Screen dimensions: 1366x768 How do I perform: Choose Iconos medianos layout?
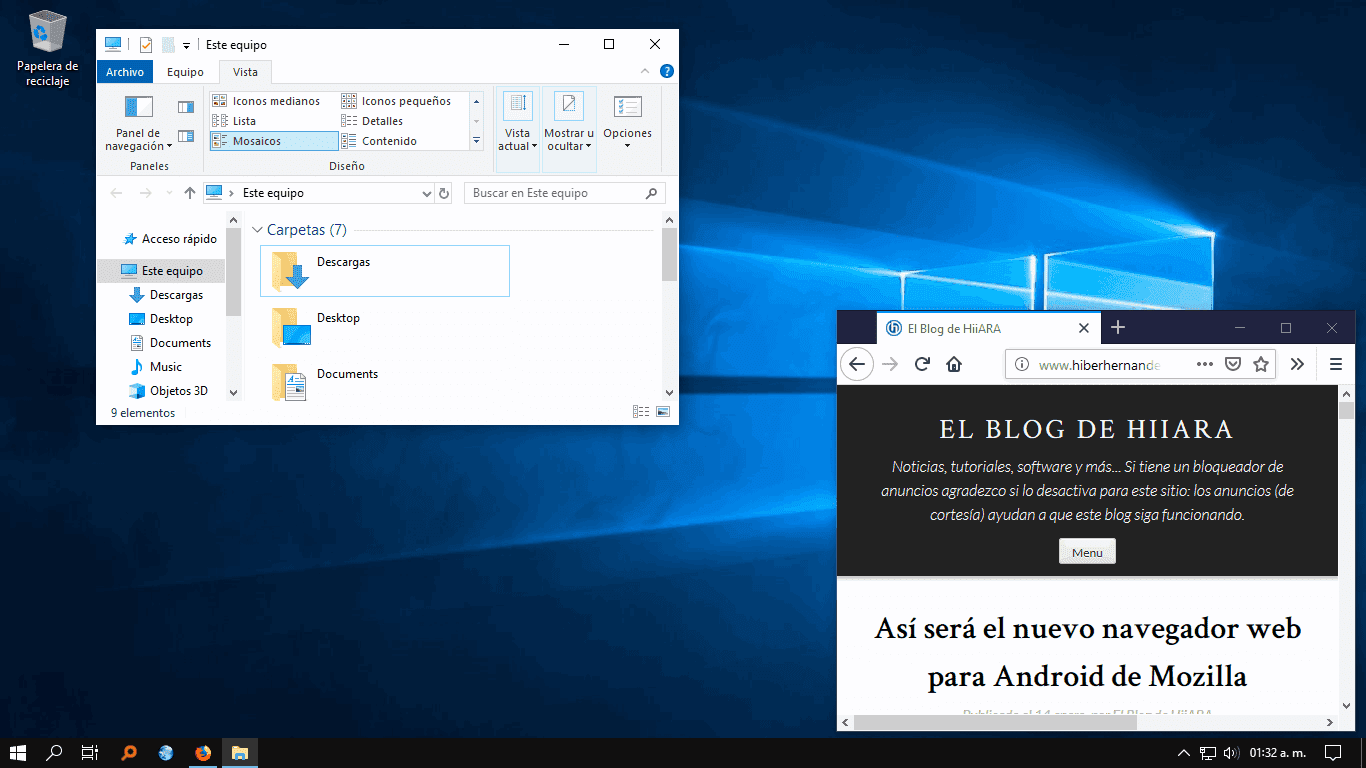point(274,101)
